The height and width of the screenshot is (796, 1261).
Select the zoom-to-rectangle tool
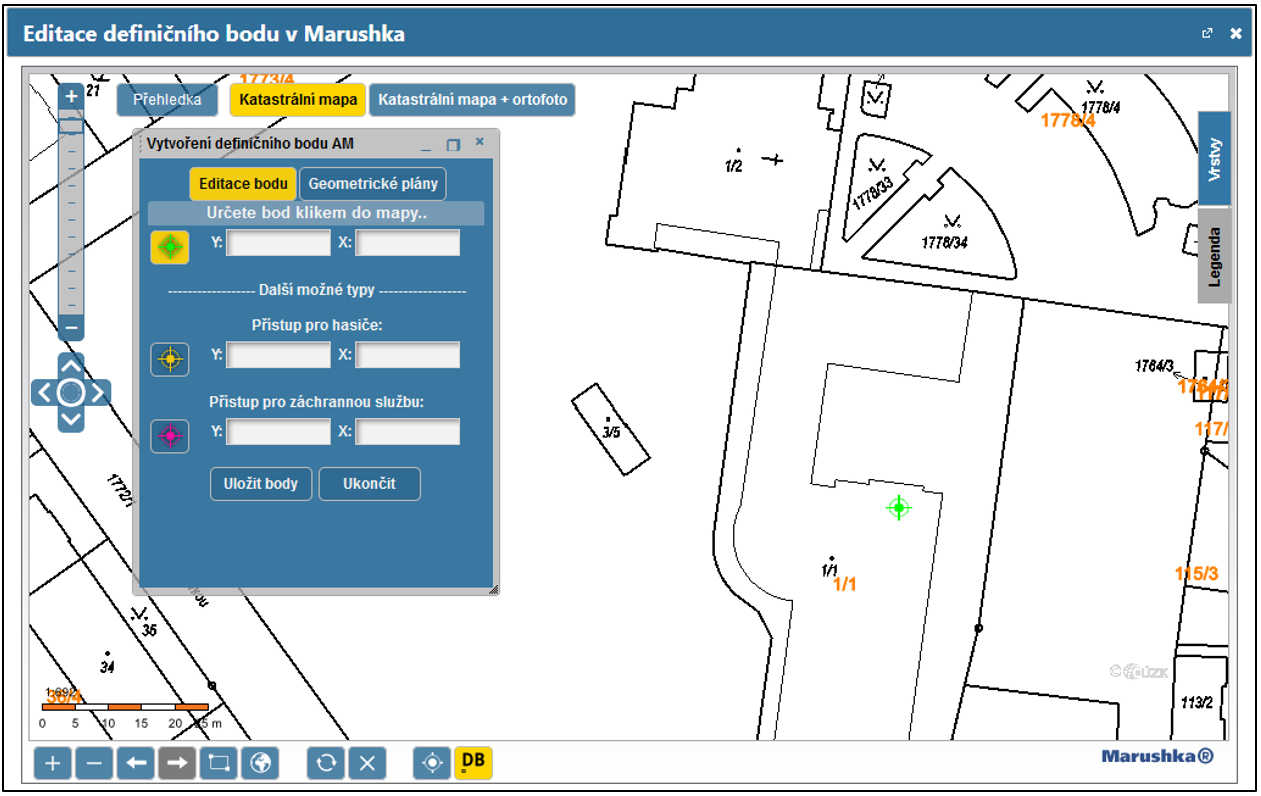218,763
